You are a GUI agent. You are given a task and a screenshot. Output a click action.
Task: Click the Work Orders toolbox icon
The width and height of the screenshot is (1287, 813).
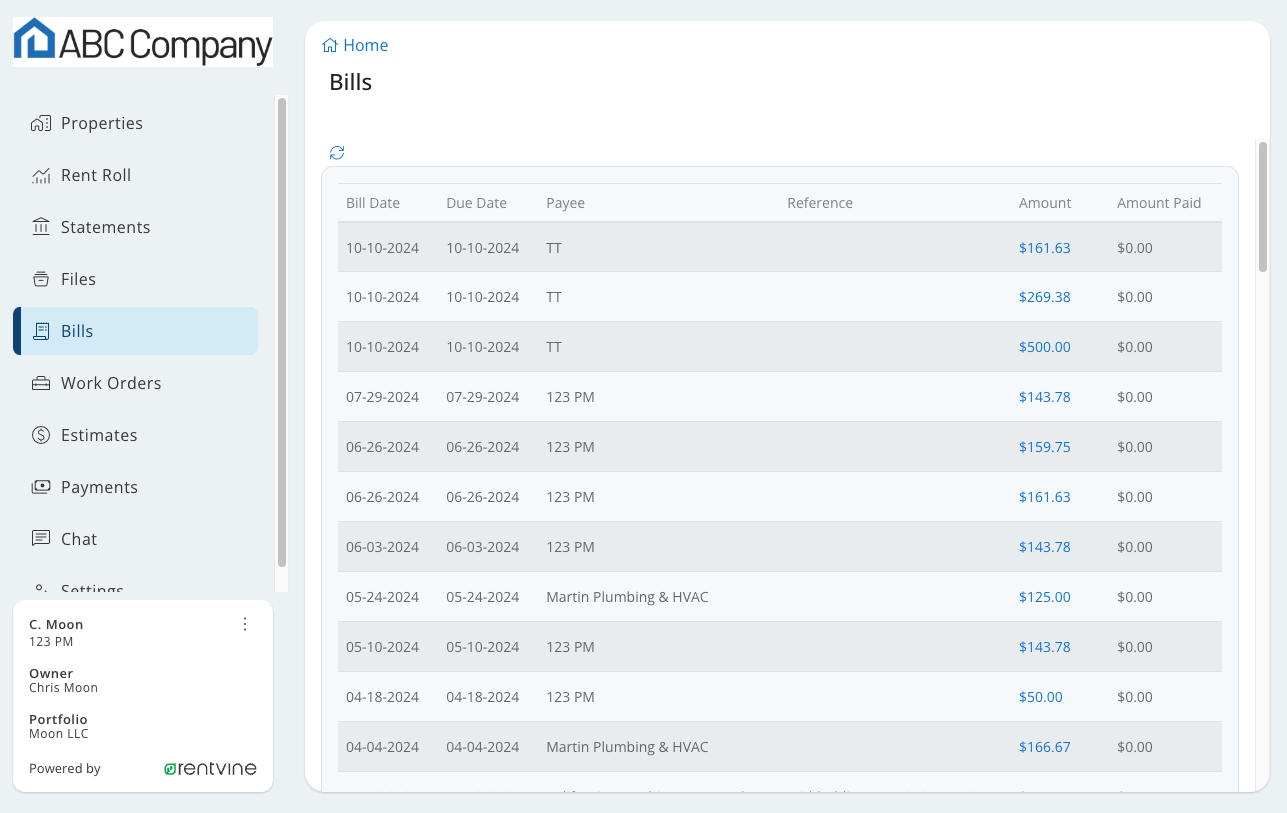point(41,383)
